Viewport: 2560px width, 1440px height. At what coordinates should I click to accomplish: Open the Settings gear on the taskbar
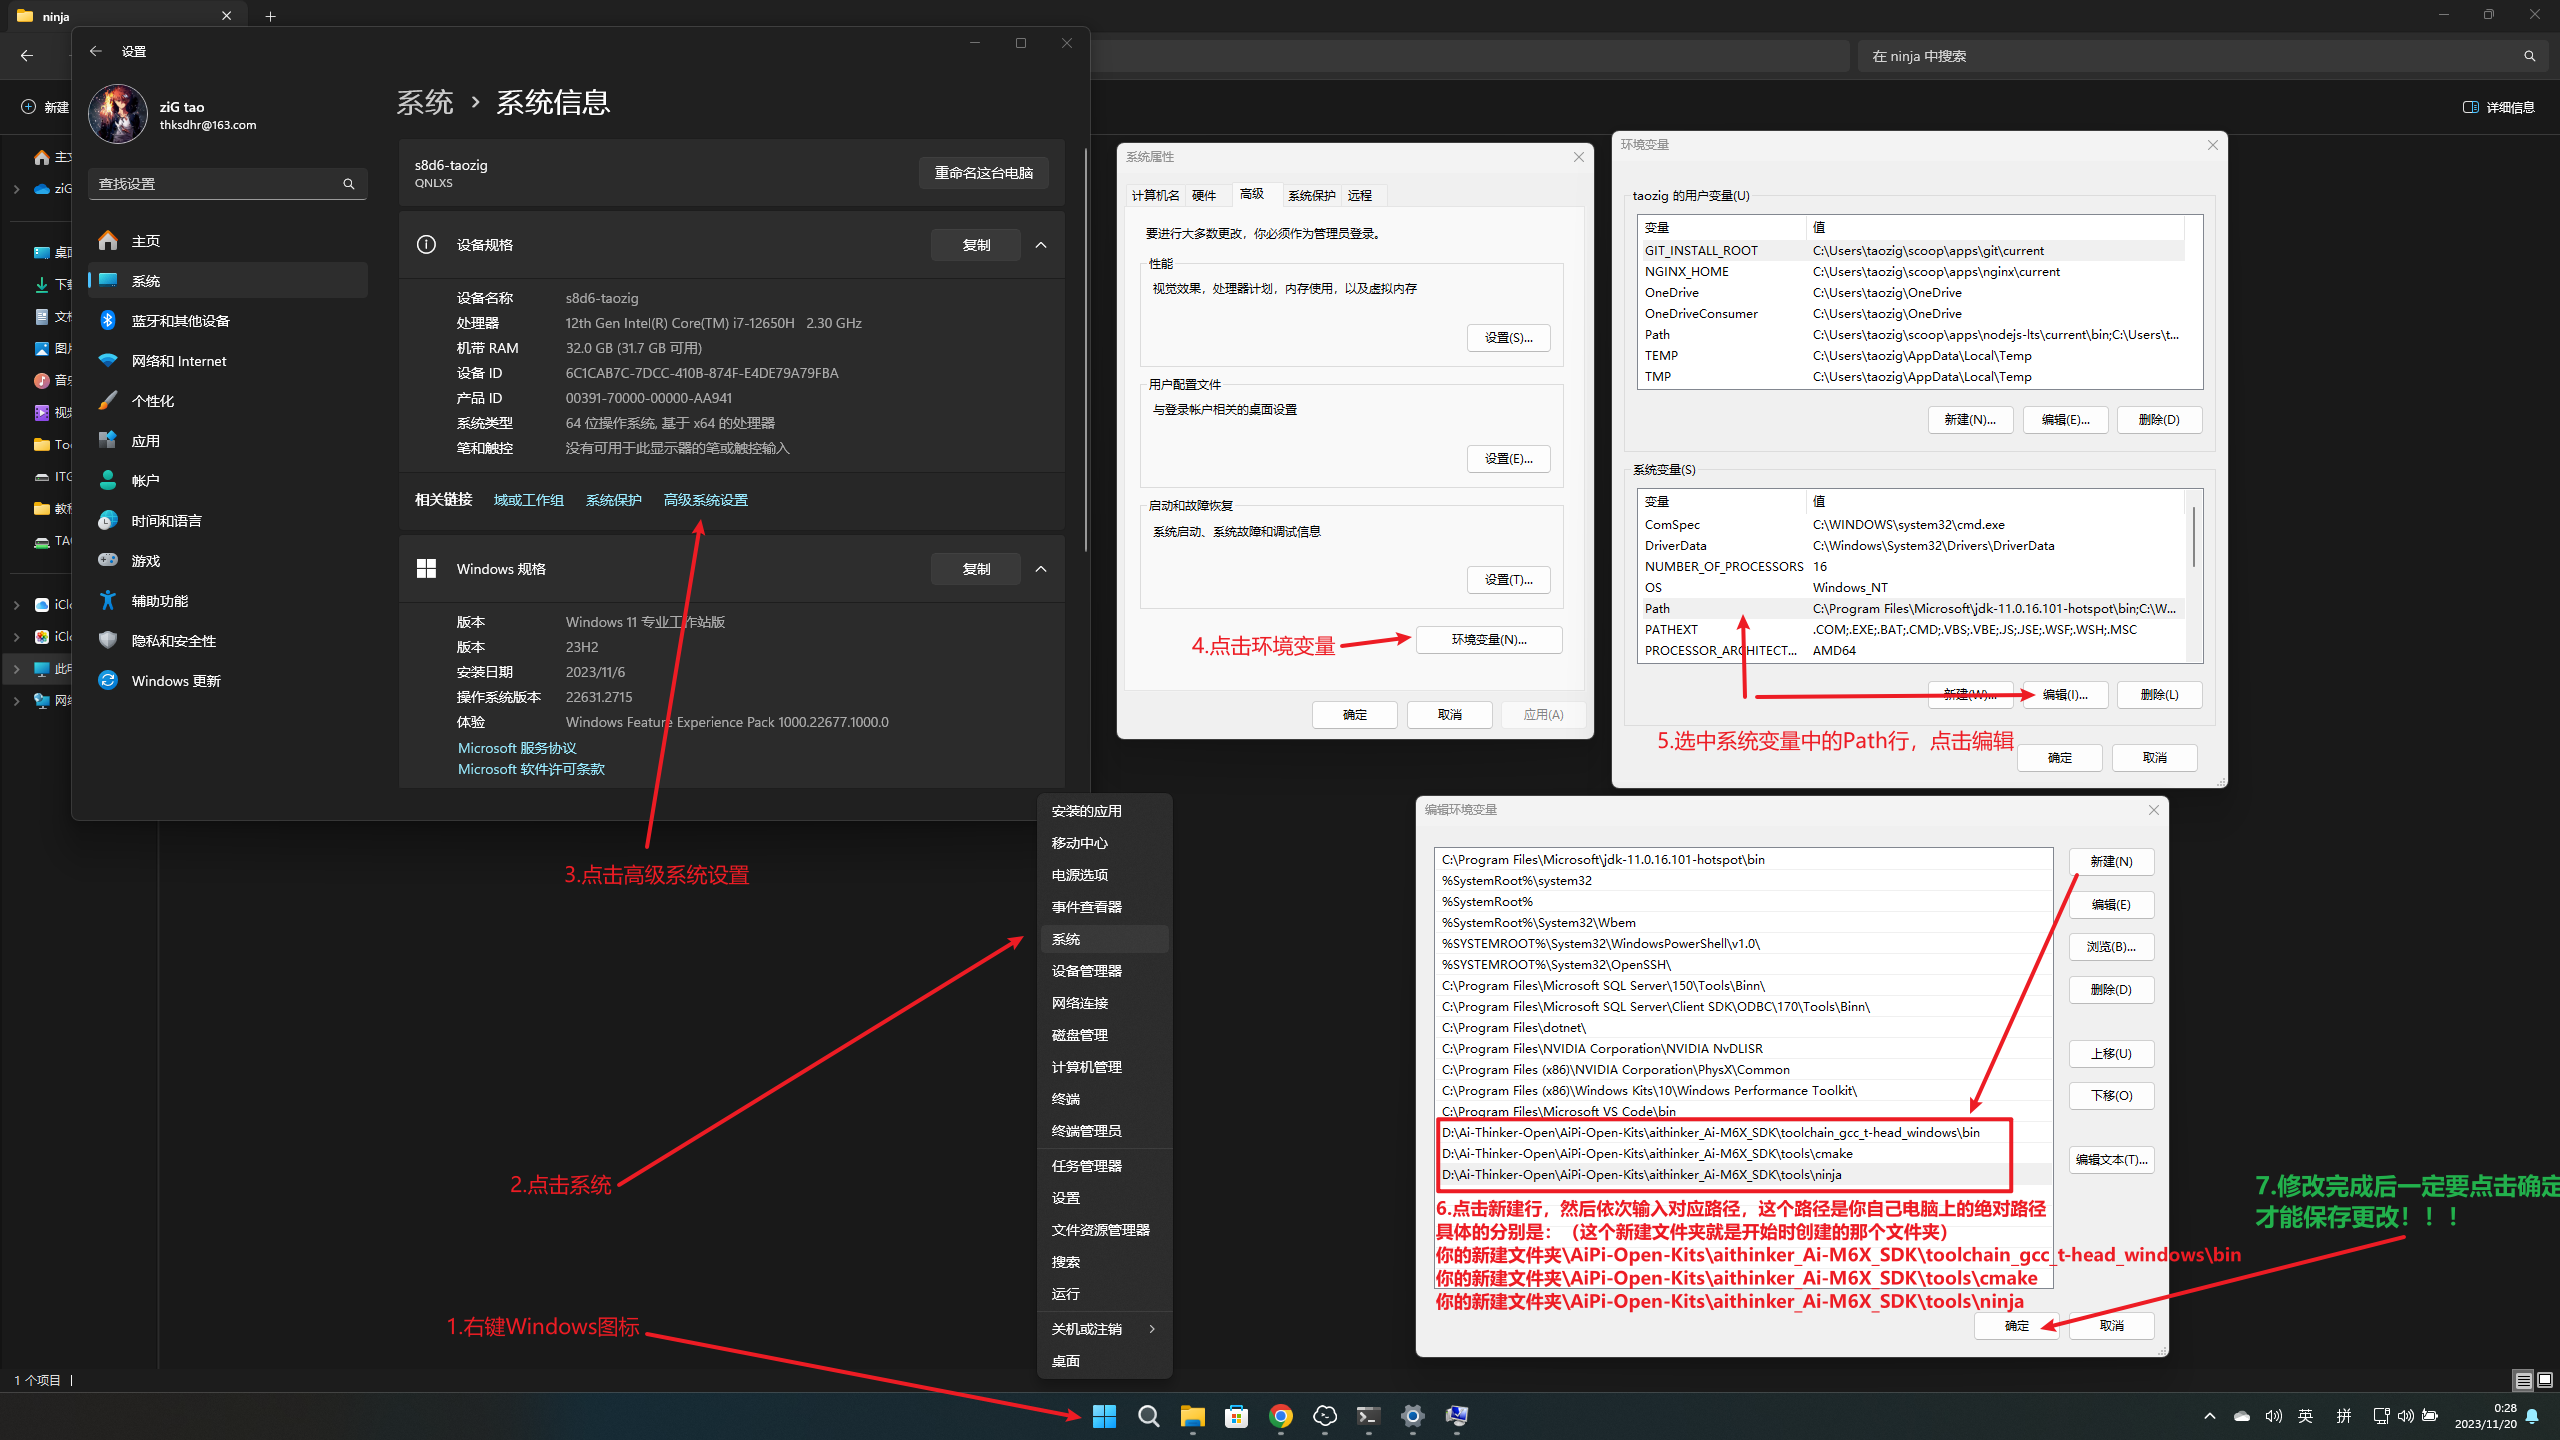point(1412,1416)
